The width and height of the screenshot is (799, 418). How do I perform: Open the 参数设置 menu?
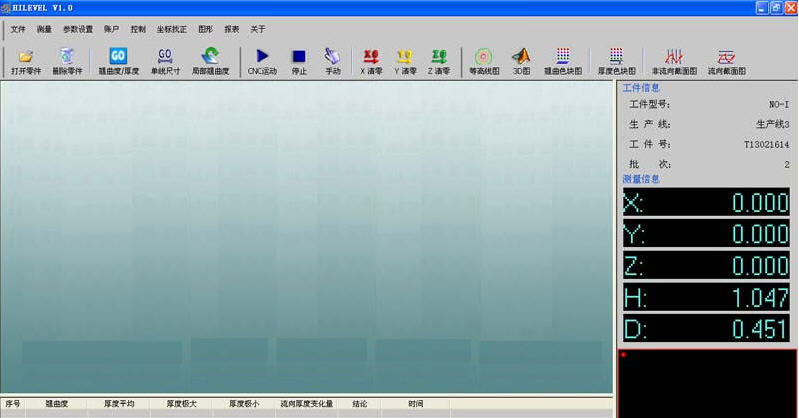click(78, 29)
